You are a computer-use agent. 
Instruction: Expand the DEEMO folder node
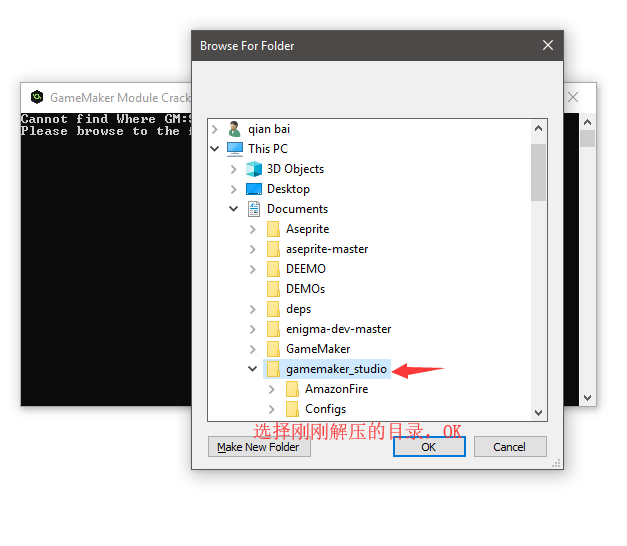(x=253, y=269)
